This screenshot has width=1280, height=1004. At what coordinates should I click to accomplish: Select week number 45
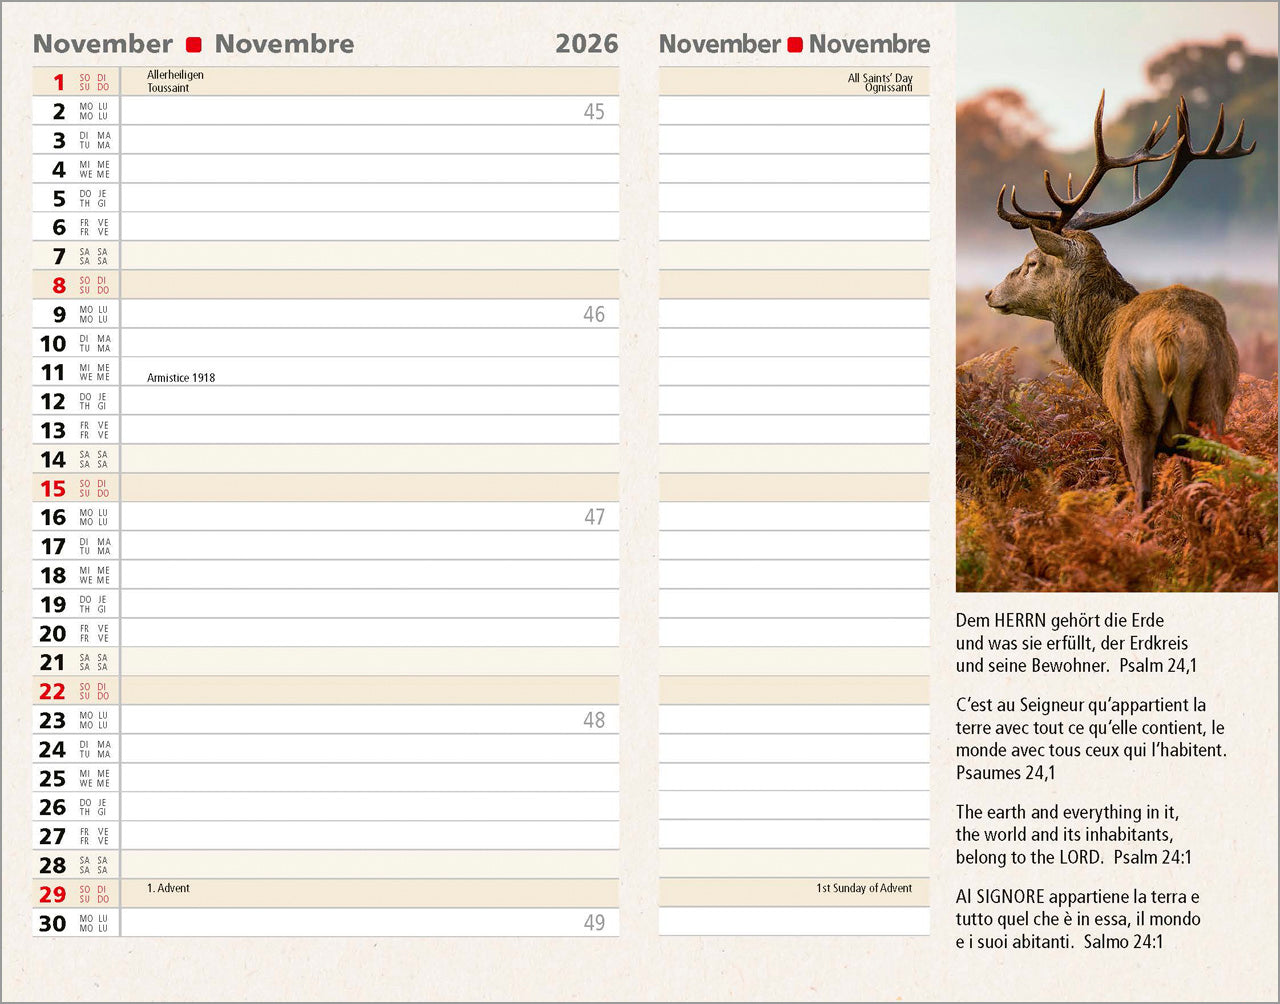click(594, 112)
